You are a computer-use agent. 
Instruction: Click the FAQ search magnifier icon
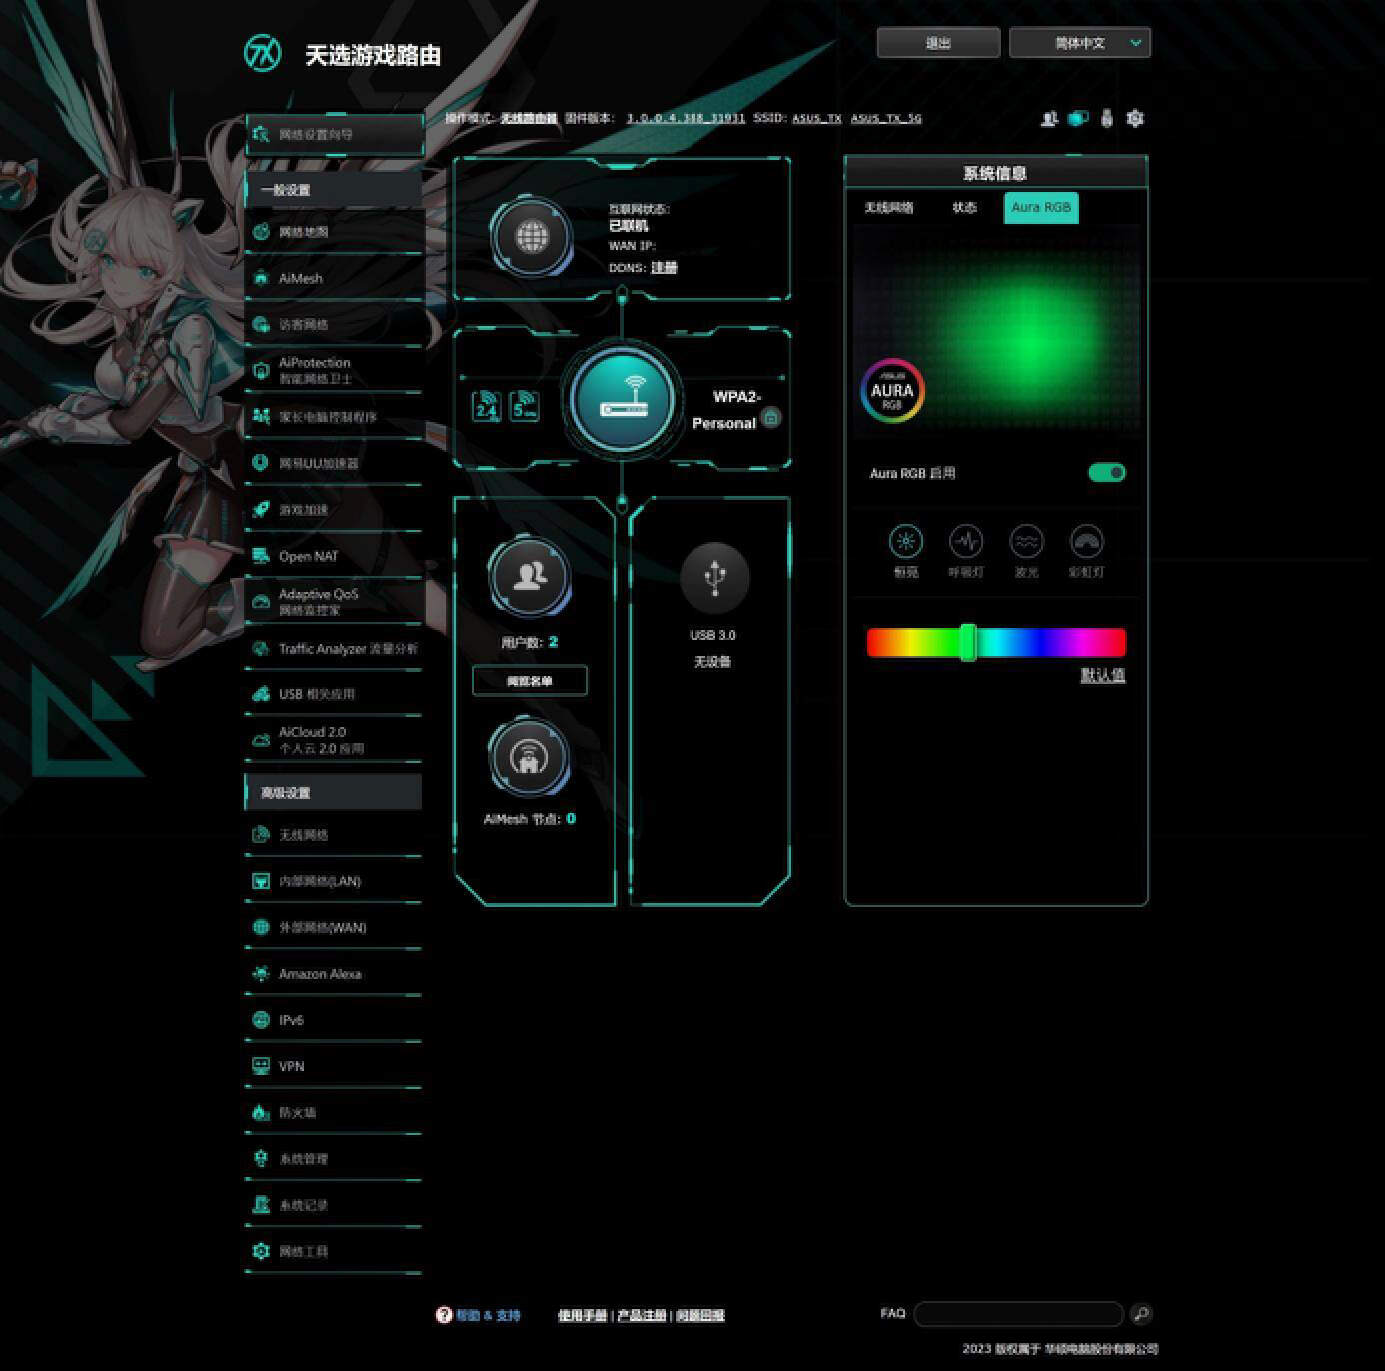point(1141,1314)
